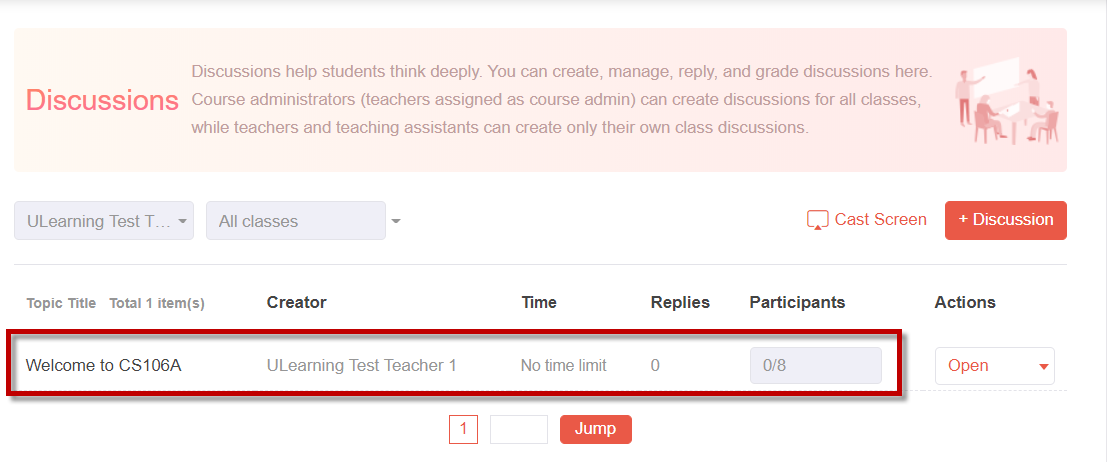The image size is (1107, 462).
Task: Expand the ULearning Test T... course dropdown
Action: point(104,220)
